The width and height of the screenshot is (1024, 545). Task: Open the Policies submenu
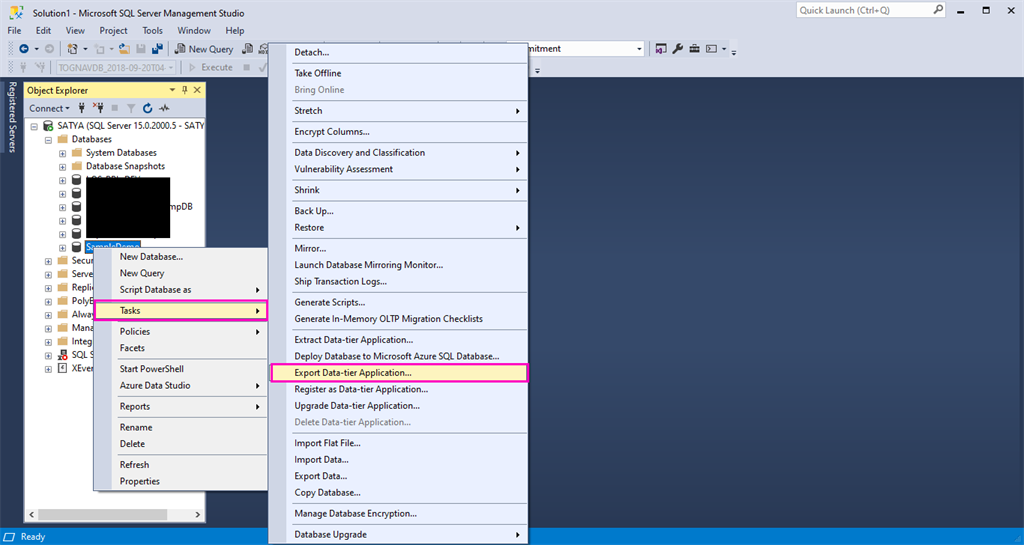[181, 332]
